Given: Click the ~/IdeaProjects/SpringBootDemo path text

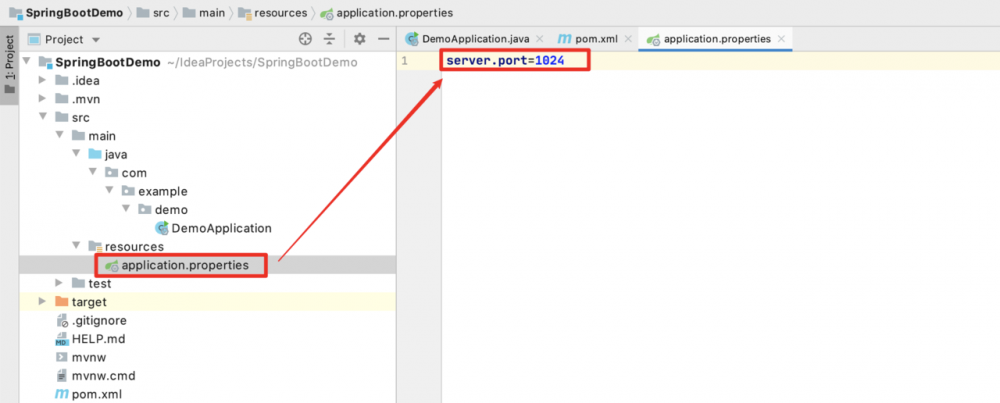Looking at the screenshot, I should pos(262,62).
